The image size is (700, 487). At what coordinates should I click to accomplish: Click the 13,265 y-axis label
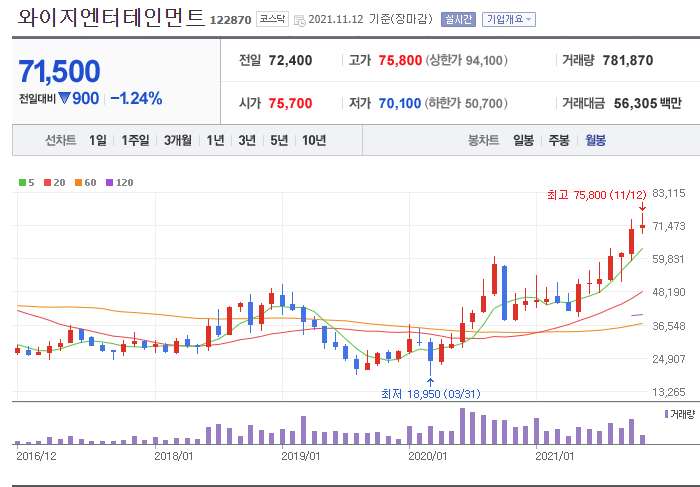pos(668,392)
